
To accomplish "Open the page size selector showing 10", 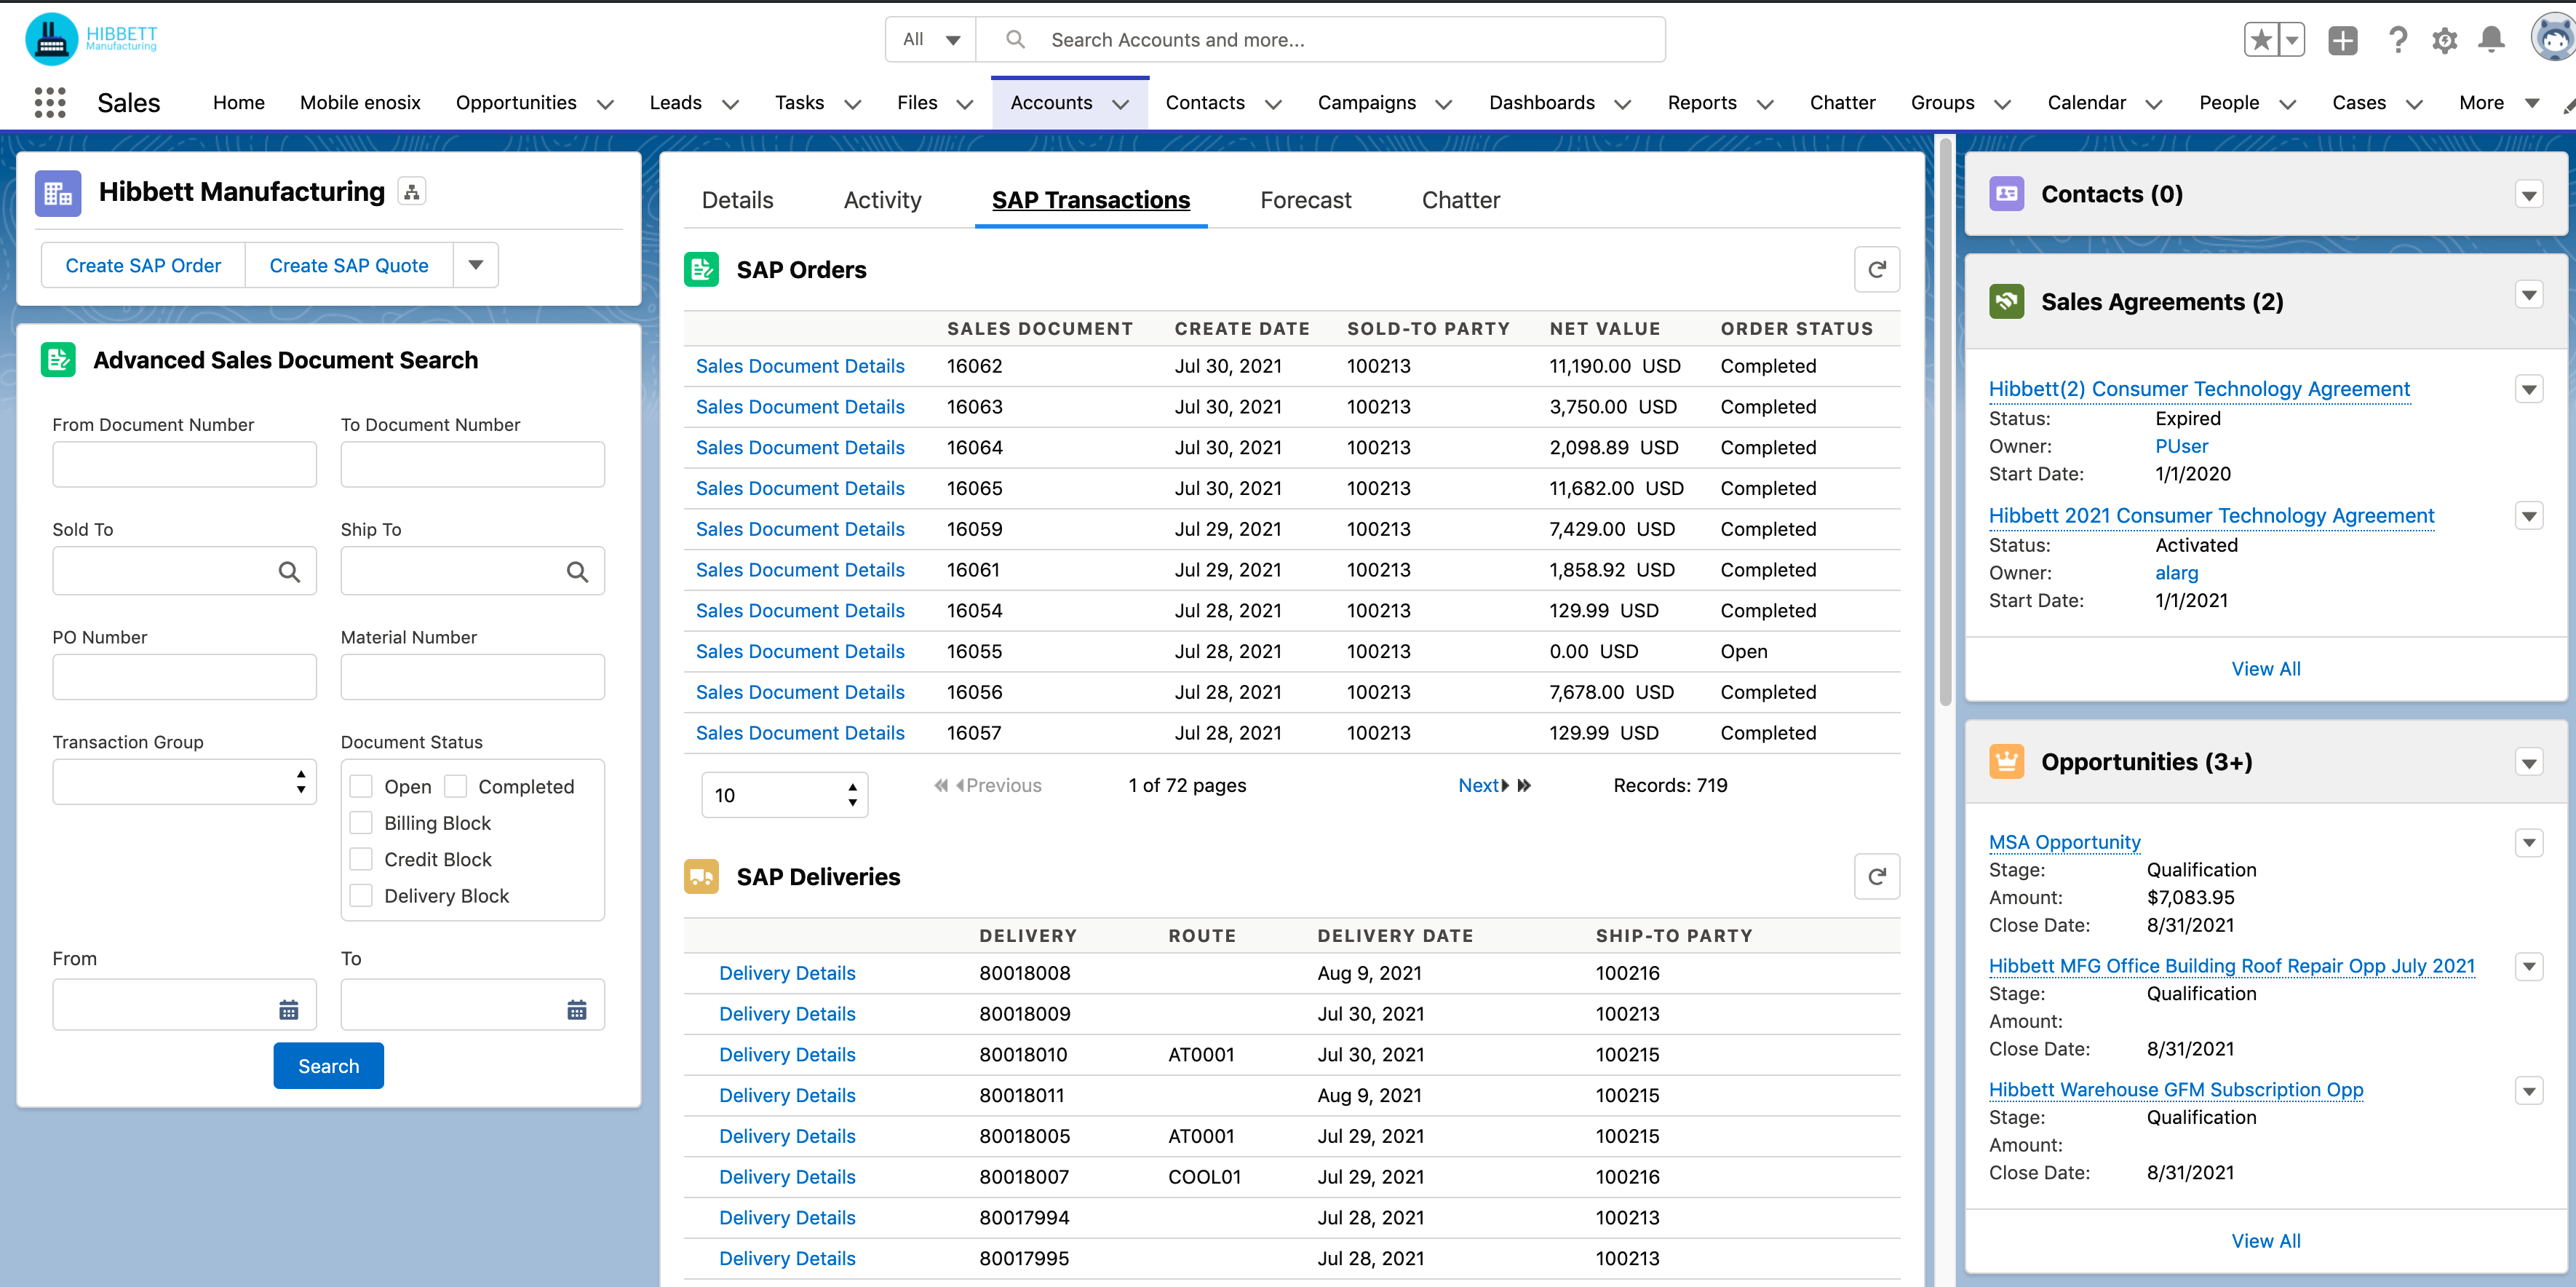I will pyautogui.click(x=785, y=795).
